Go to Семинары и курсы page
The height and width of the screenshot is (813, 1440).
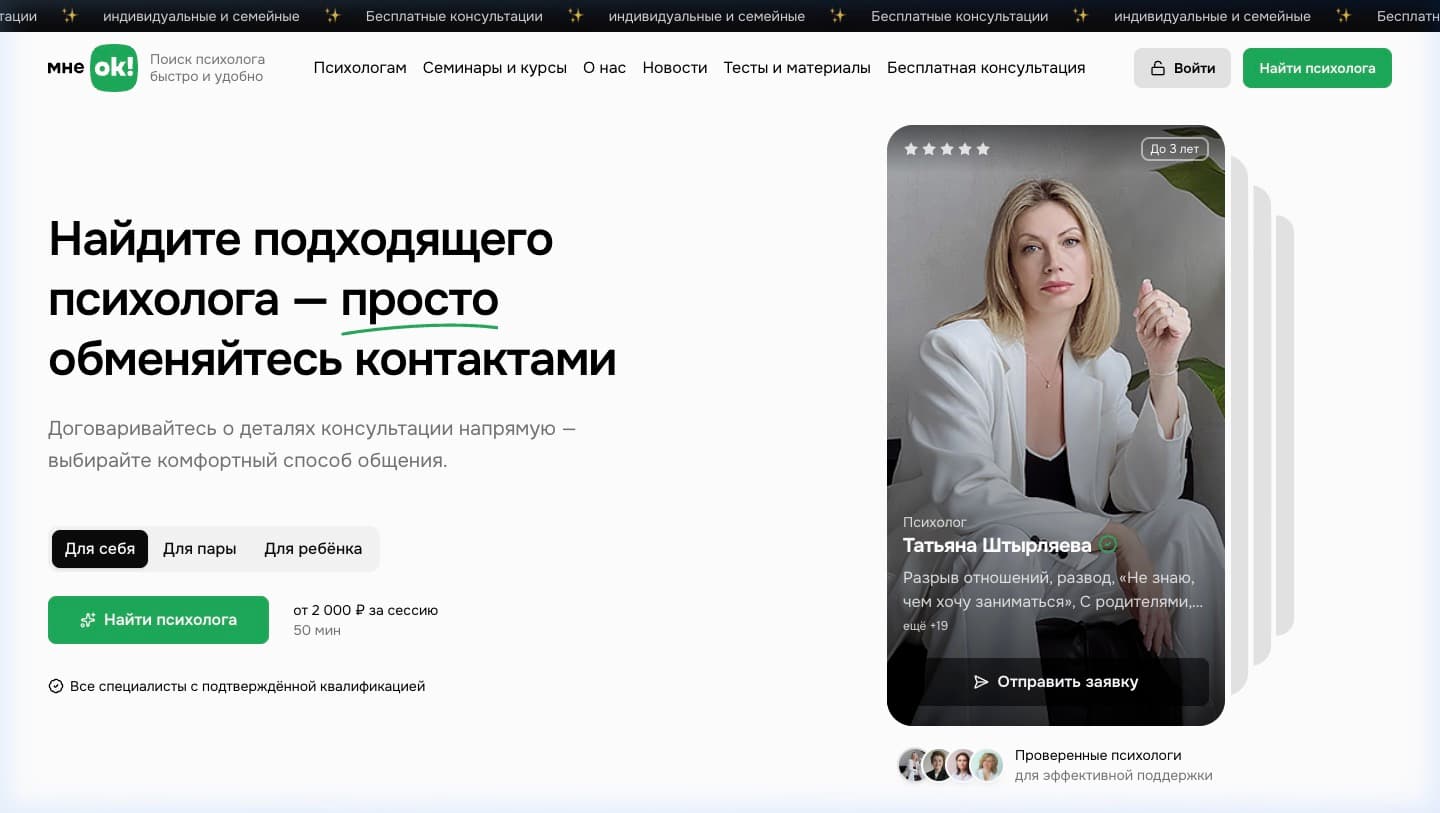(x=495, y=68)
